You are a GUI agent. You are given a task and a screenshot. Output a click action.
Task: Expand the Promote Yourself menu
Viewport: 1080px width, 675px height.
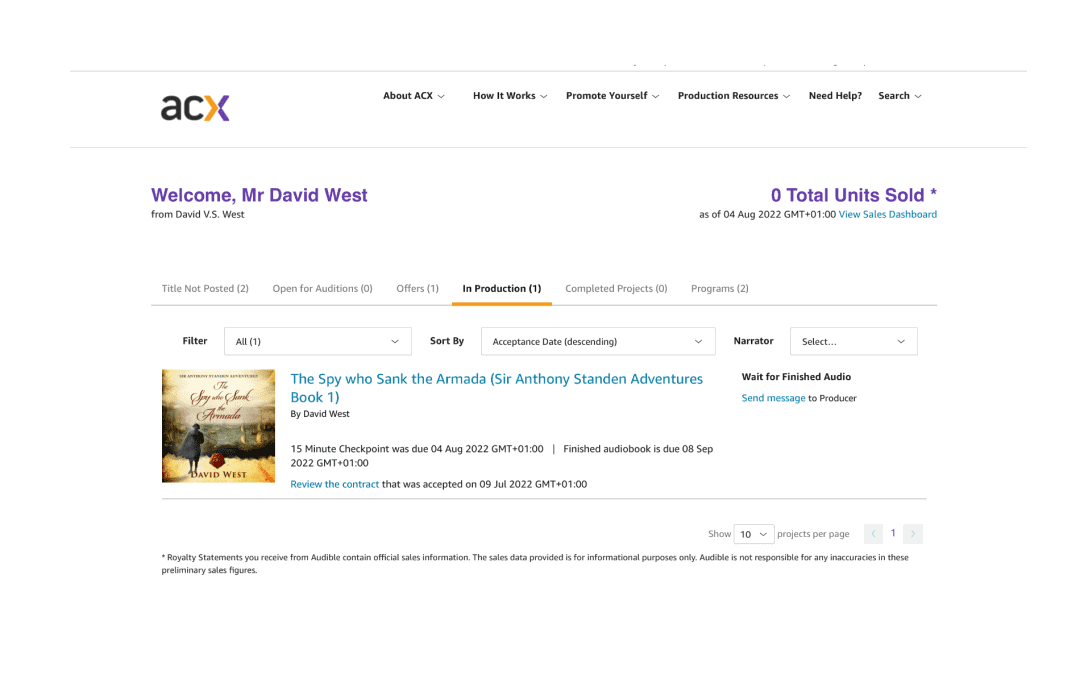tap(612, 96)
